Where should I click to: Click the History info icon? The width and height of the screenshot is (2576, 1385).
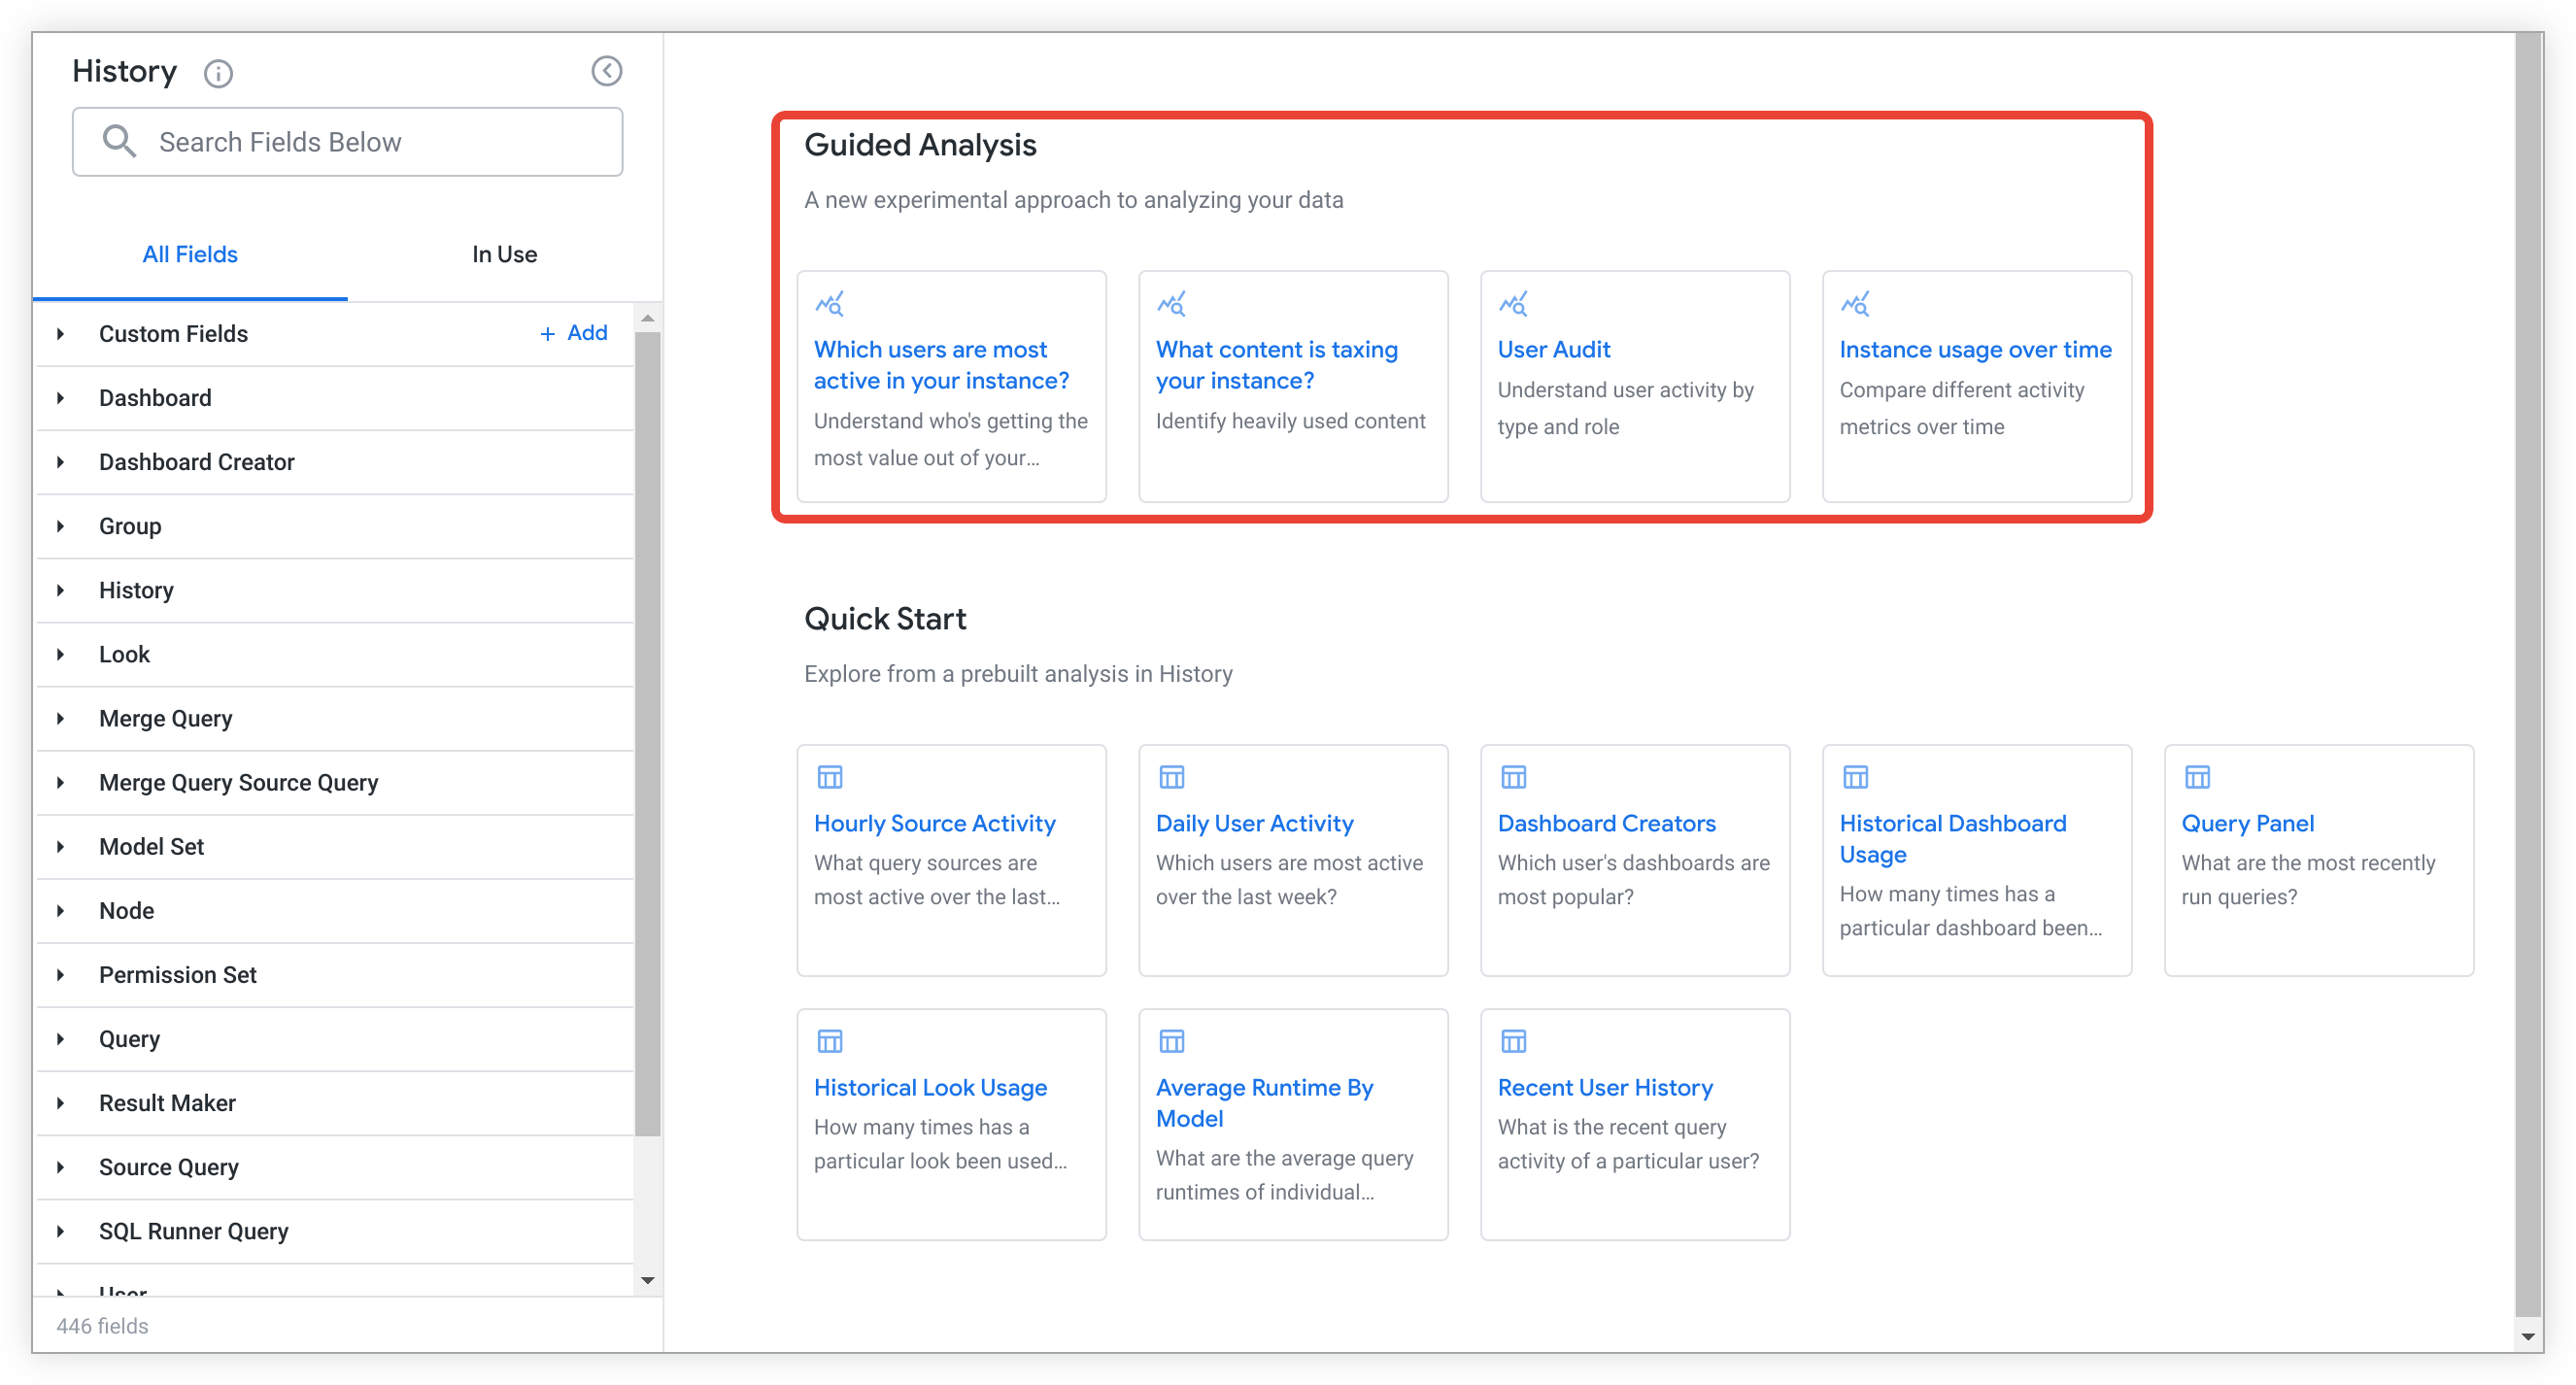218,73
